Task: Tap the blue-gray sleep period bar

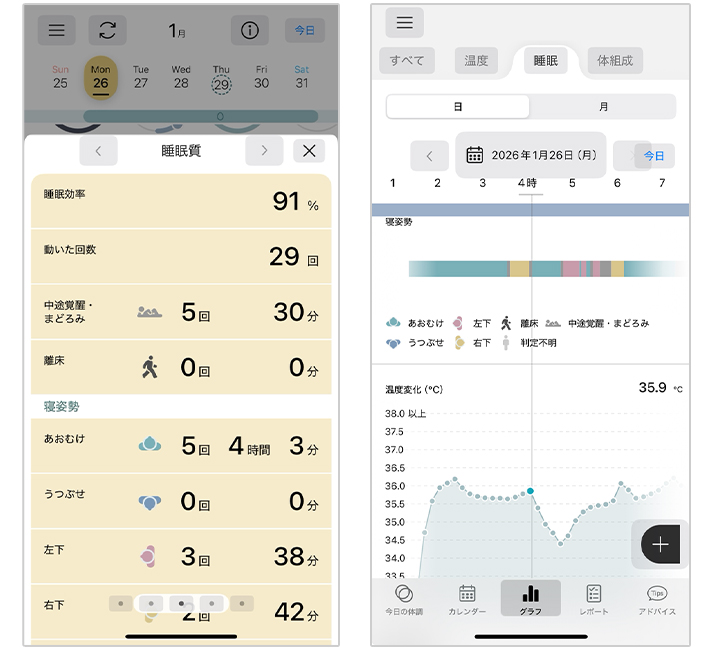Action: (x=531, y=210)
